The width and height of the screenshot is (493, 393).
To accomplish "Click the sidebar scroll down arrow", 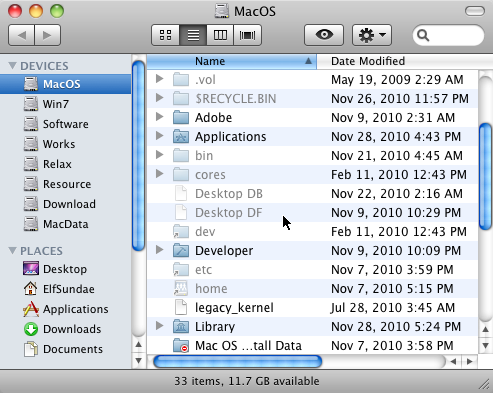I will (x=138, y=360).
